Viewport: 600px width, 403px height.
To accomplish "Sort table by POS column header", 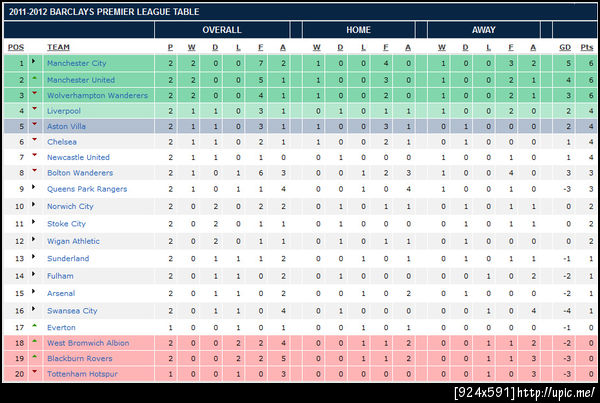I will (16, 47).
